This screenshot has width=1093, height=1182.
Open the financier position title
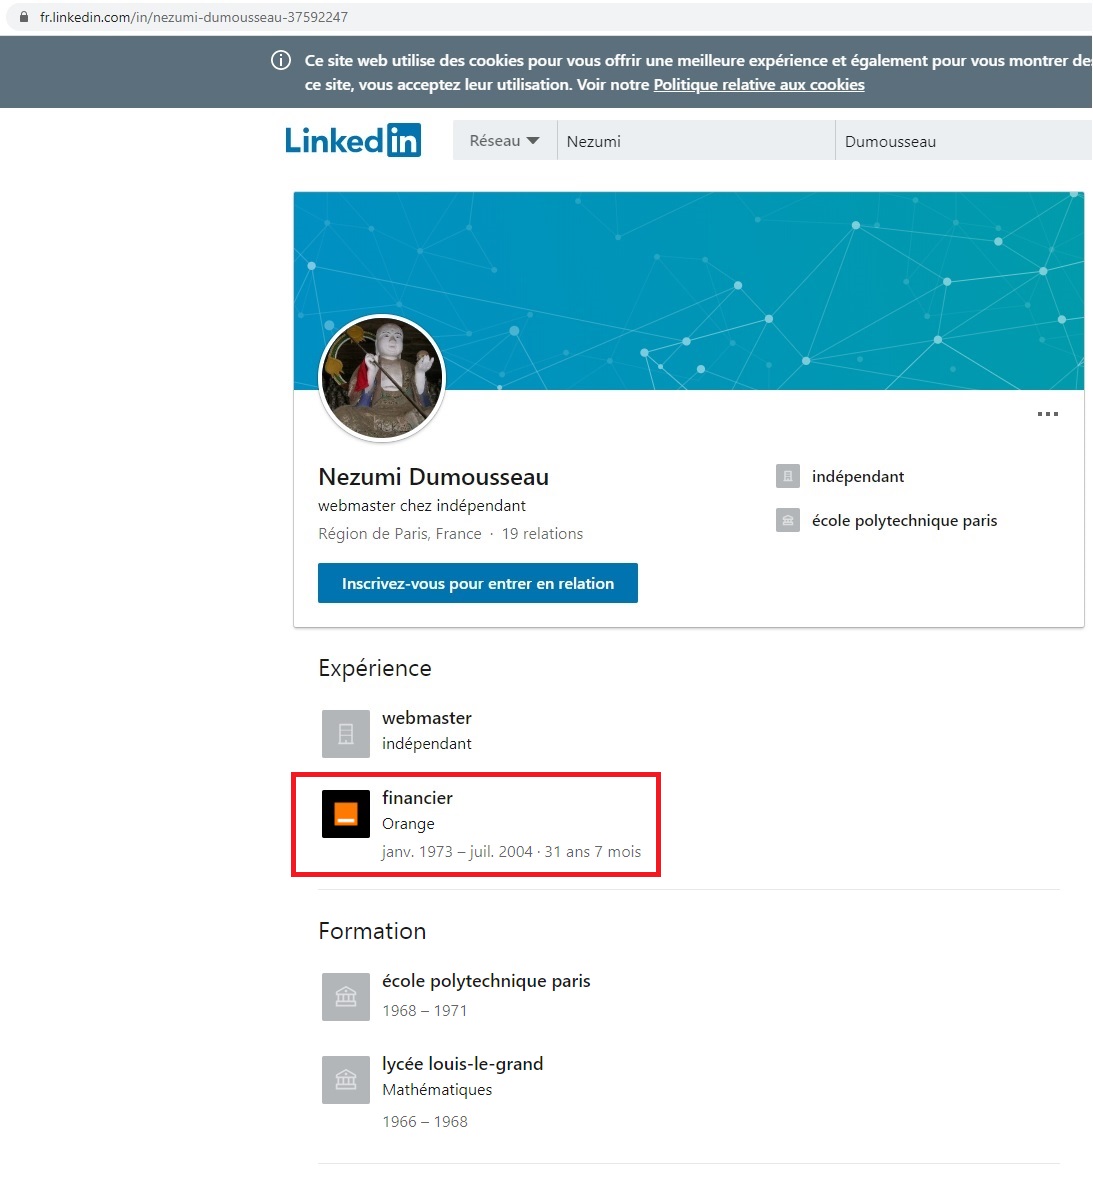[x=417, y=797]
